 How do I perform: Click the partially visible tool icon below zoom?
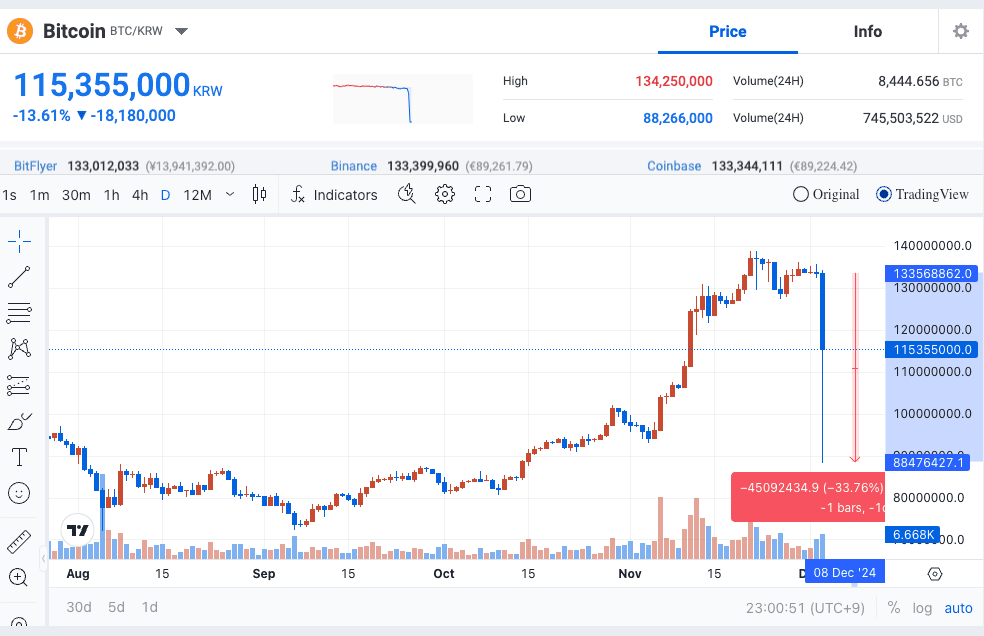pos(19,622)
